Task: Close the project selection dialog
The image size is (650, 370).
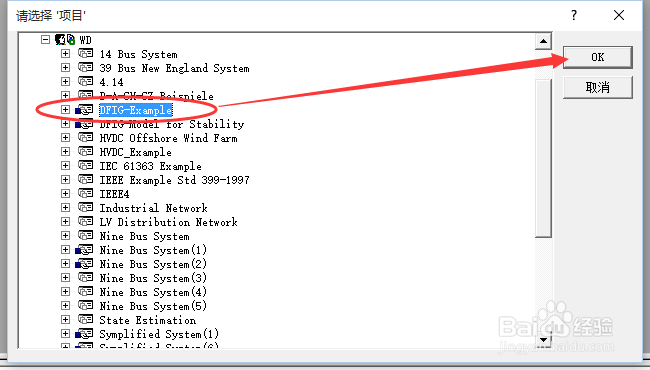Action: pyautogui.click(x=618, y=15)
